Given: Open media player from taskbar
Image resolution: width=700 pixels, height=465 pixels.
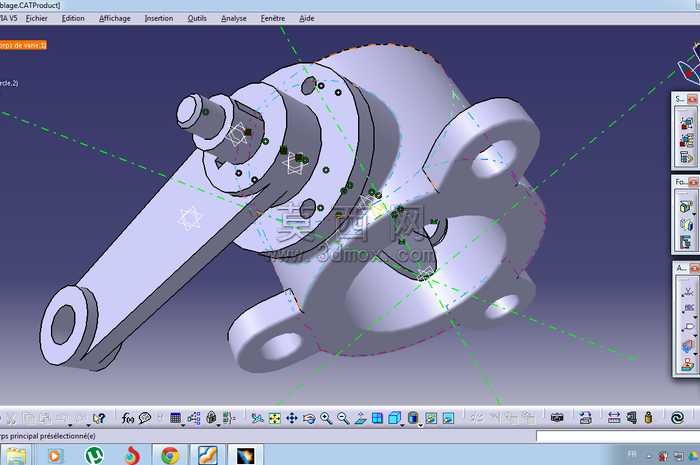Looking at the screenshot, I should click(x=55, y=456).
